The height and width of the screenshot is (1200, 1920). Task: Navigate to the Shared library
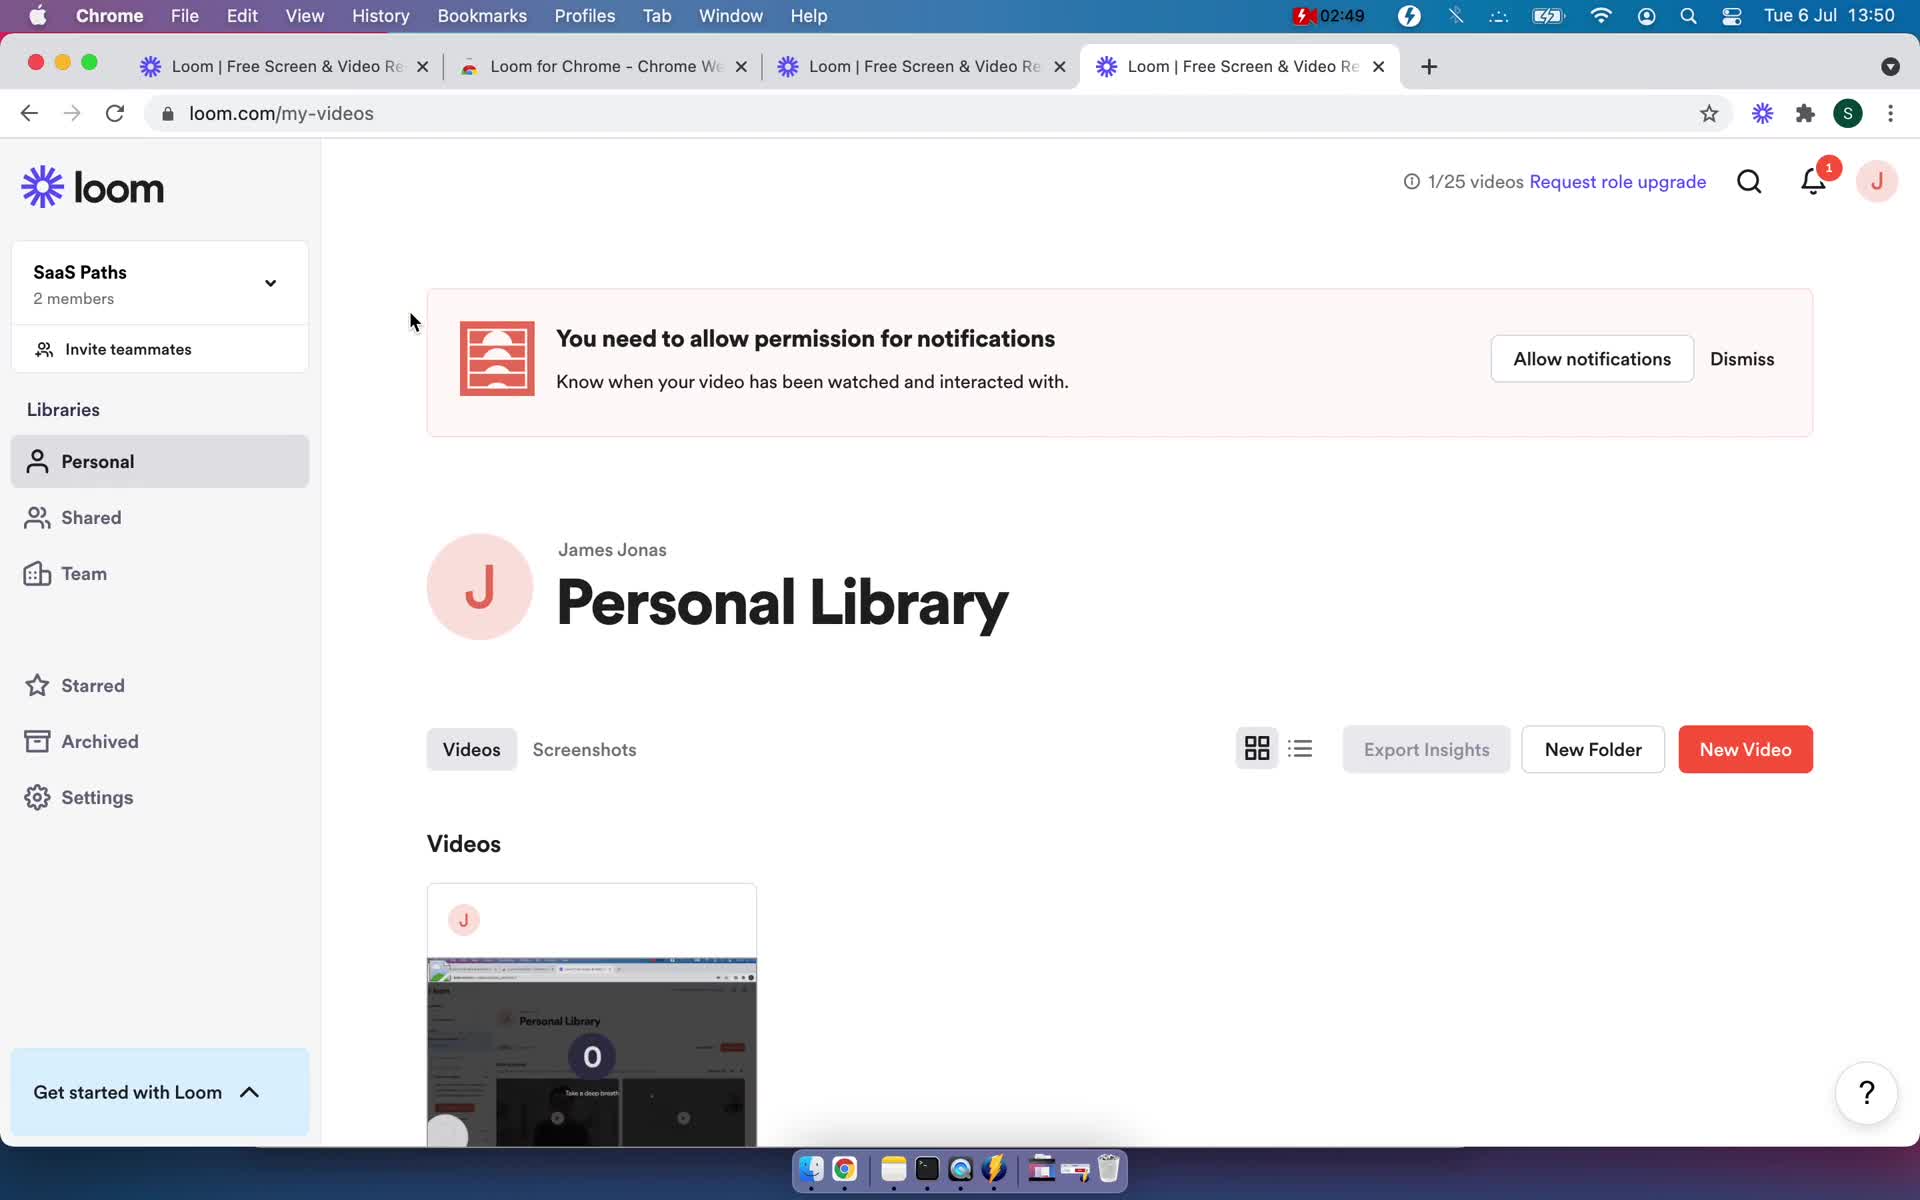pyautogui.click(x=91, y=517)
